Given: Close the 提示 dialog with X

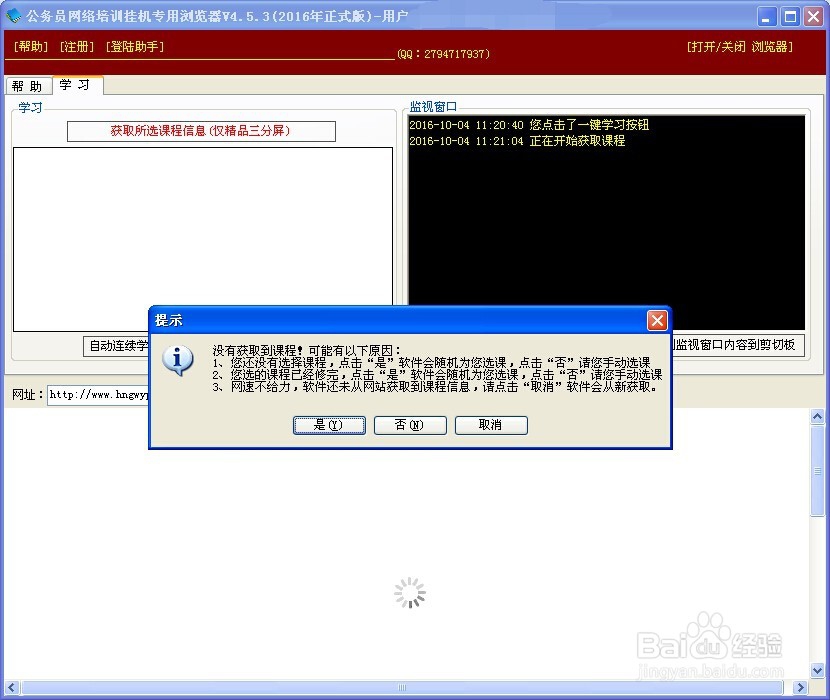Looking at the screenshot, I should pos(657,320).
